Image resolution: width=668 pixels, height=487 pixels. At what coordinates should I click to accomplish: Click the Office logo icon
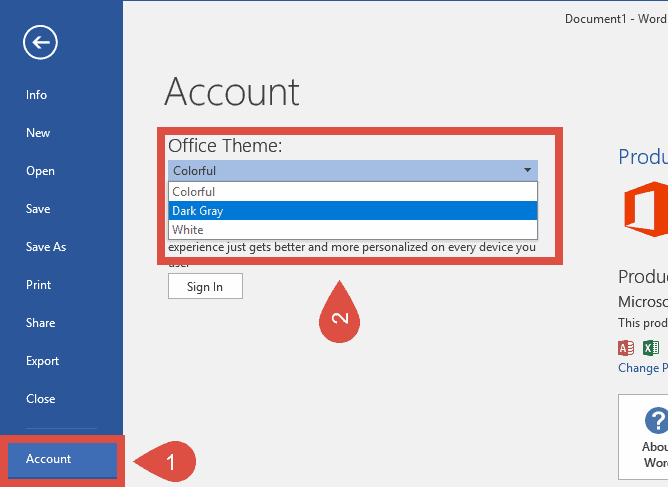(x=646, y=209)
